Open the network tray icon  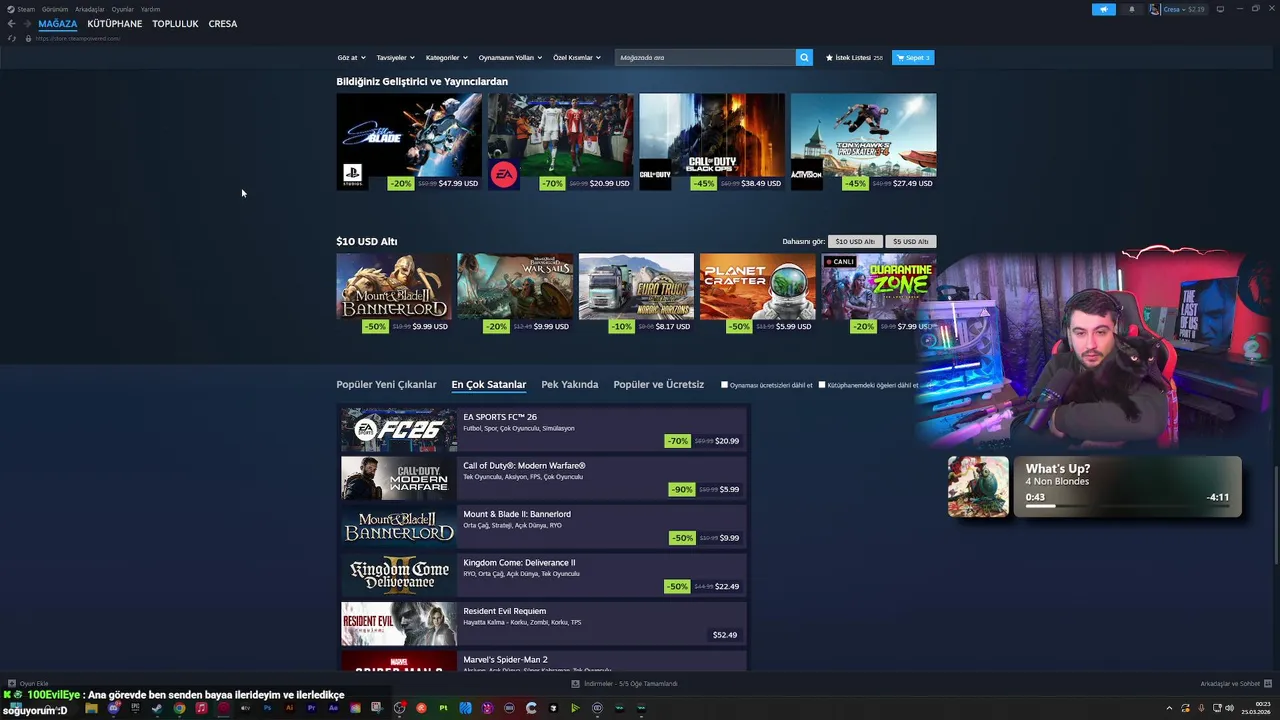1217,708
